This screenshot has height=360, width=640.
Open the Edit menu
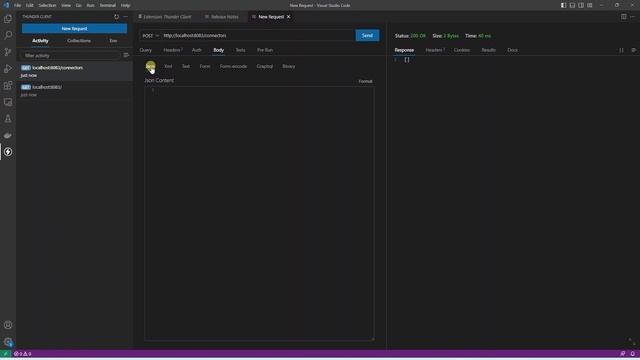[x=30, y=5]
